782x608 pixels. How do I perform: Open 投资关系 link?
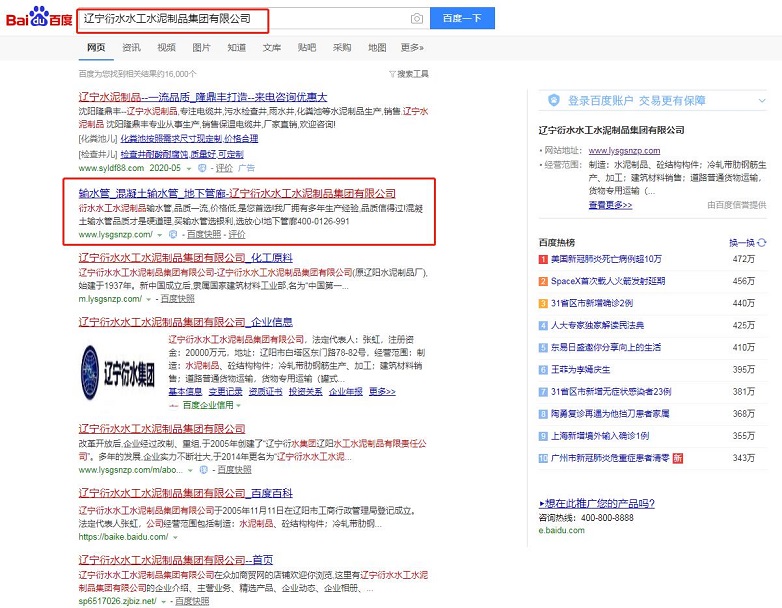click(x=305, y=392)
